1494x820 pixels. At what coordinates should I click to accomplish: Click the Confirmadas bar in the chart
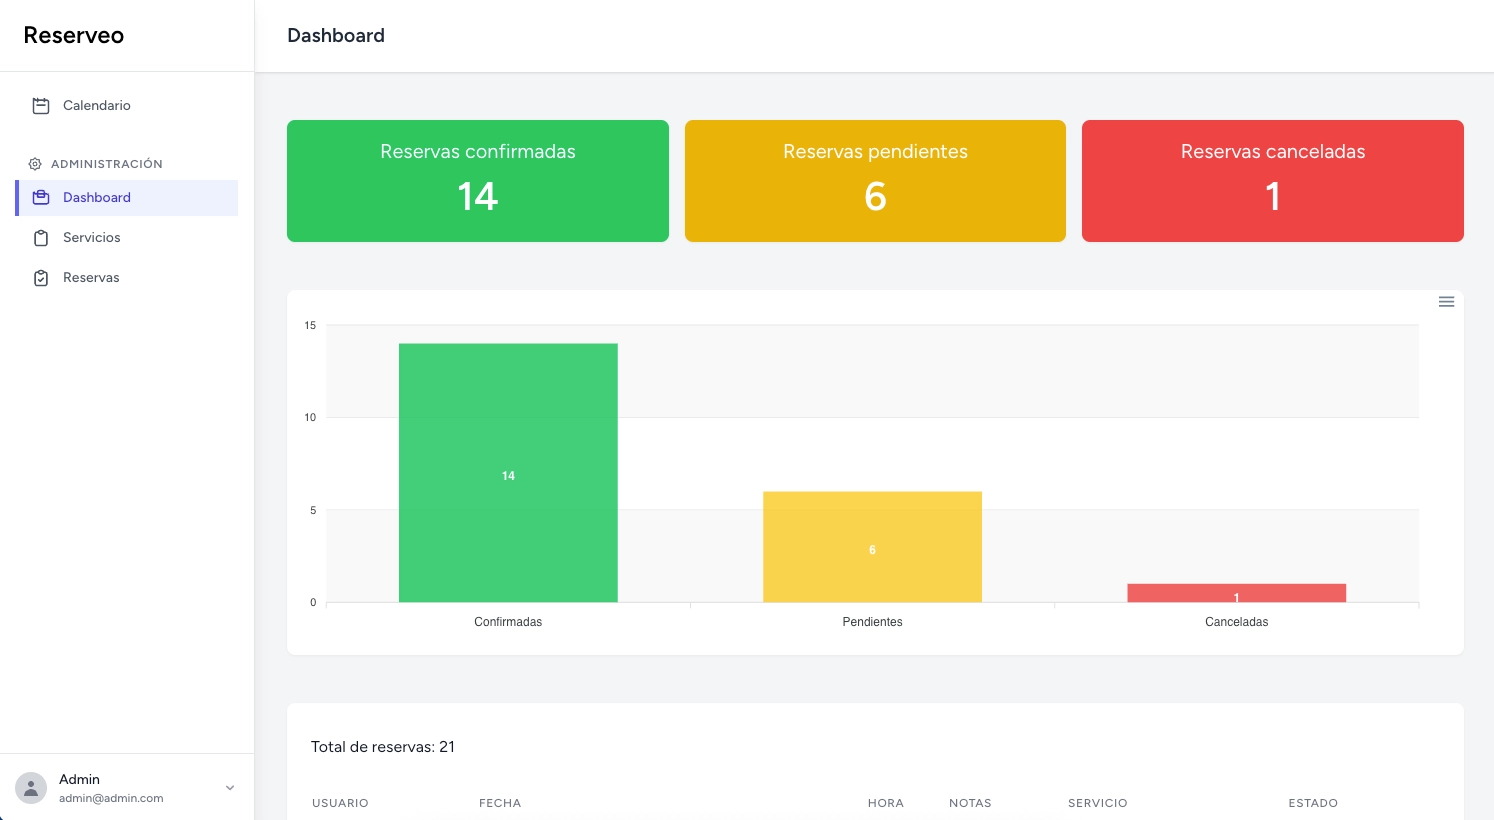[508, 475]
